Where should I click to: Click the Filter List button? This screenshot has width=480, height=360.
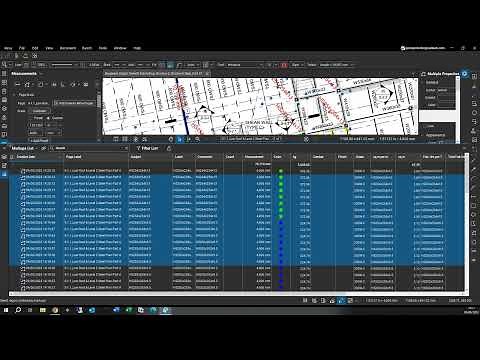tap(148, 148)
